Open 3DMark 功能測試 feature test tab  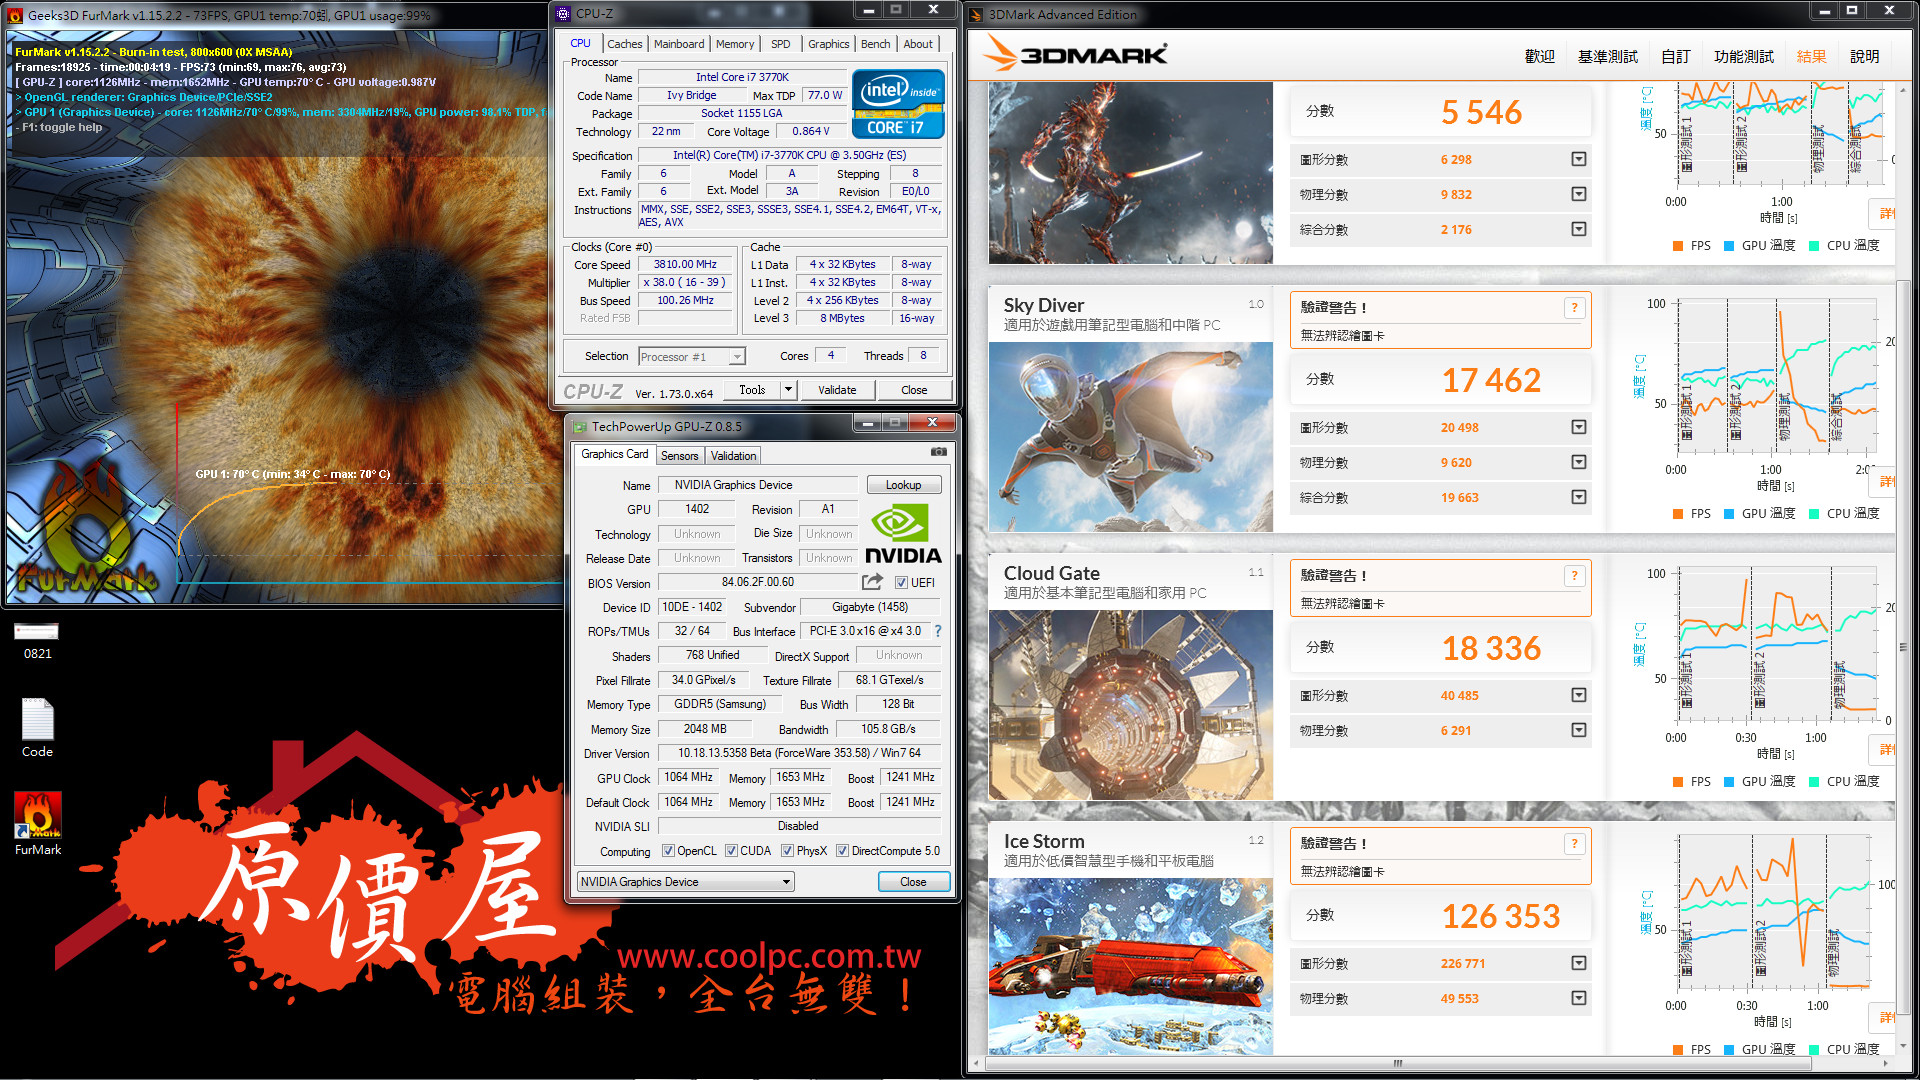coord(1744,57)
